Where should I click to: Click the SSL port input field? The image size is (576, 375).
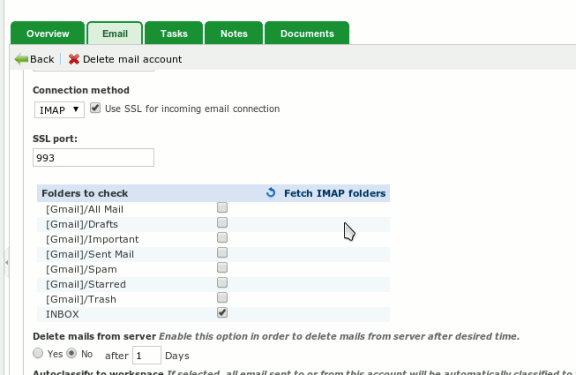93,158
